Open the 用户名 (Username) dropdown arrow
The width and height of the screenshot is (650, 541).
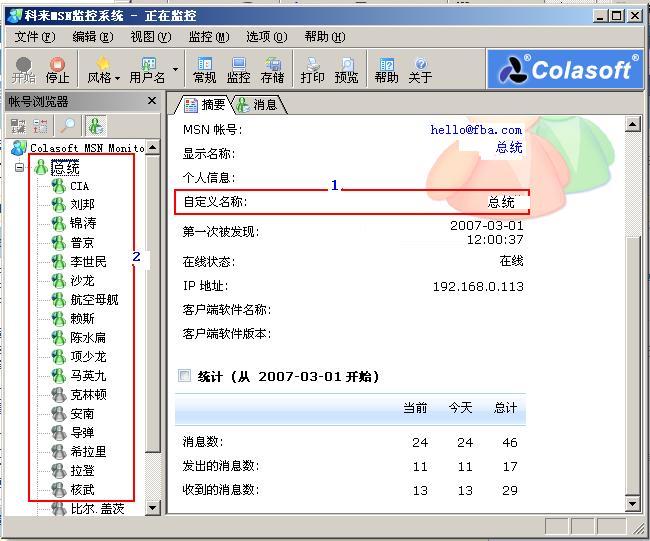click(x=176, y=69)
